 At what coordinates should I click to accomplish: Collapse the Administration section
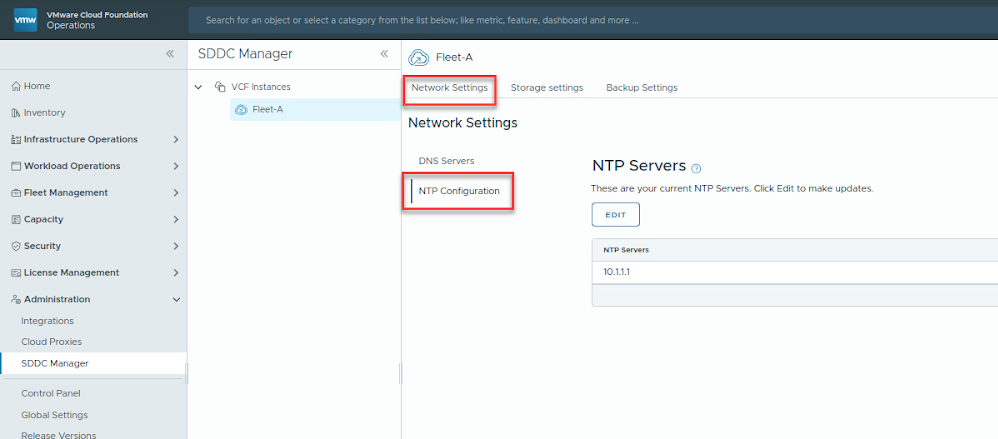coord(176,299)
